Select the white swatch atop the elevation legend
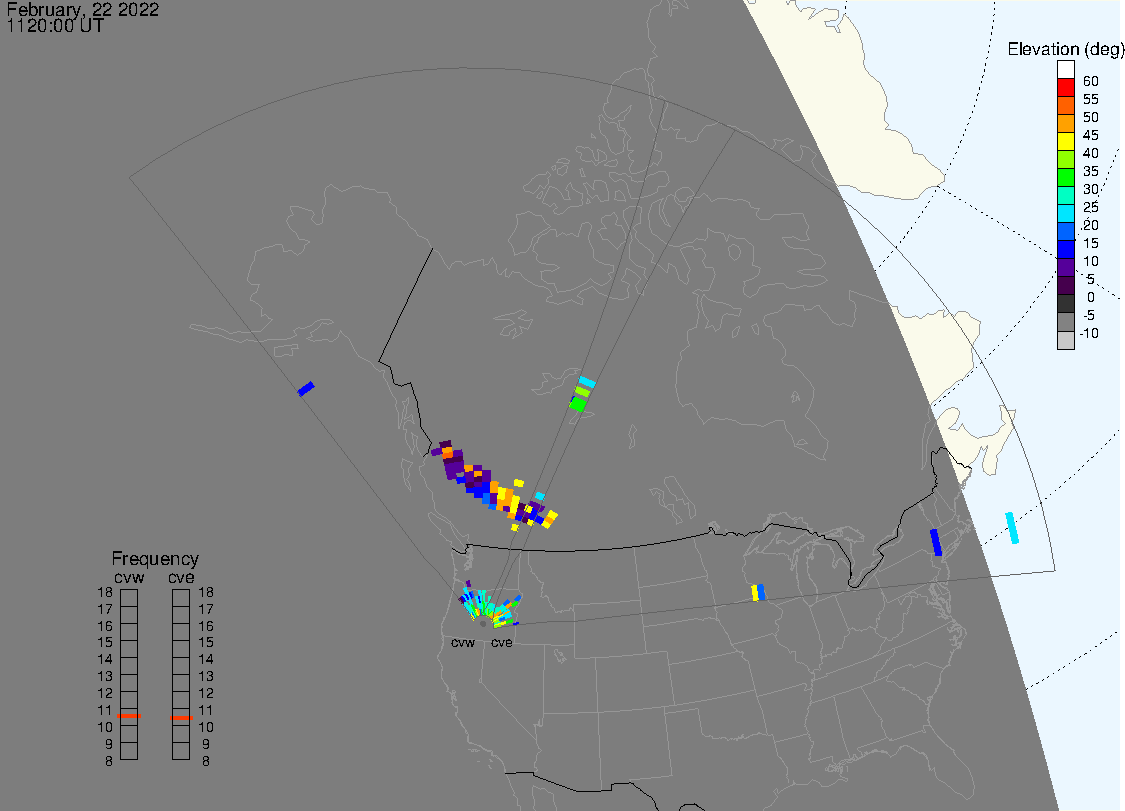Image resolution: width=1125 pixels, height=811 pixels. [x=1065, y=70]
